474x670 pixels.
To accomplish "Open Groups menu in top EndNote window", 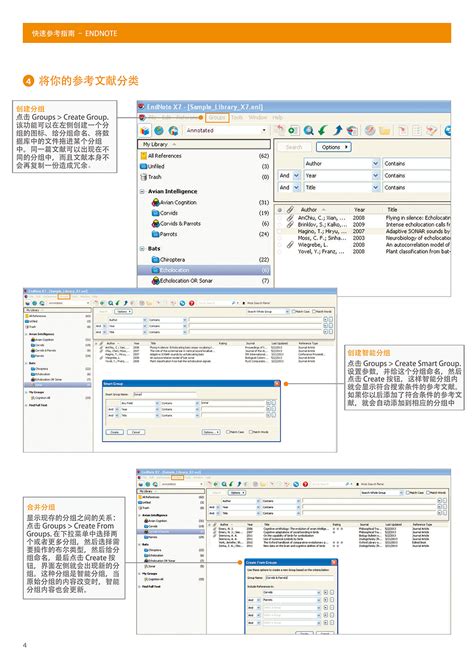I will click(x=217, y=118).
